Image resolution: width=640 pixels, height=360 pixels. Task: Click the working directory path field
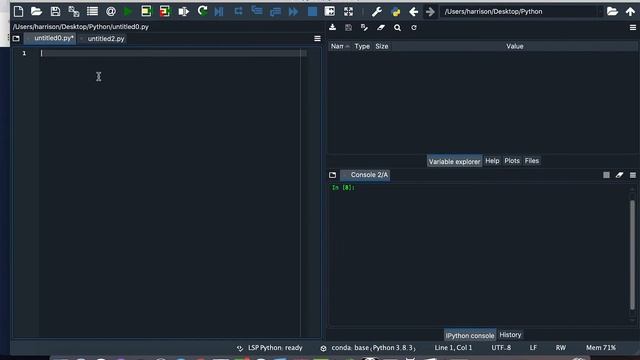coord(520,11)
